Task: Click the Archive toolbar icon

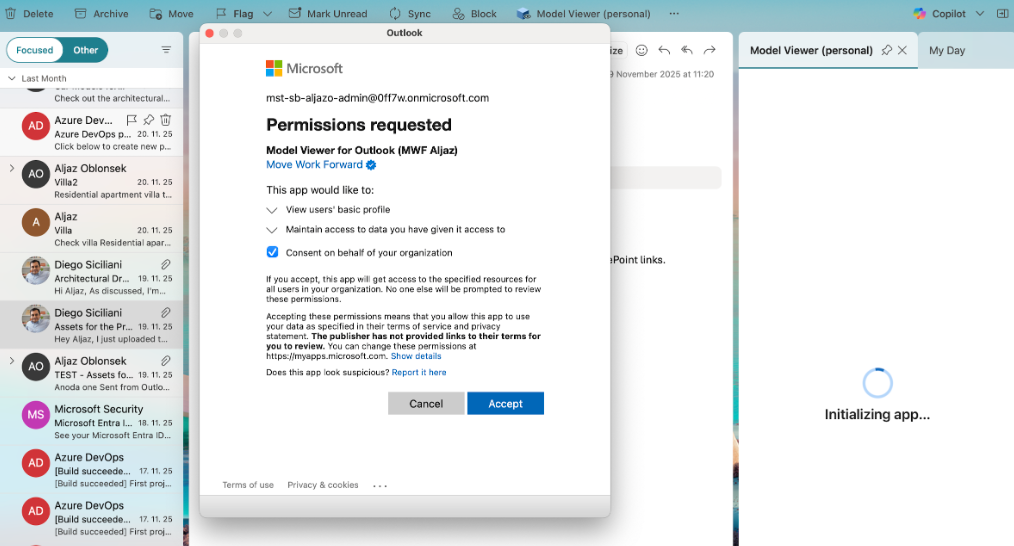Action: point(85,14)
